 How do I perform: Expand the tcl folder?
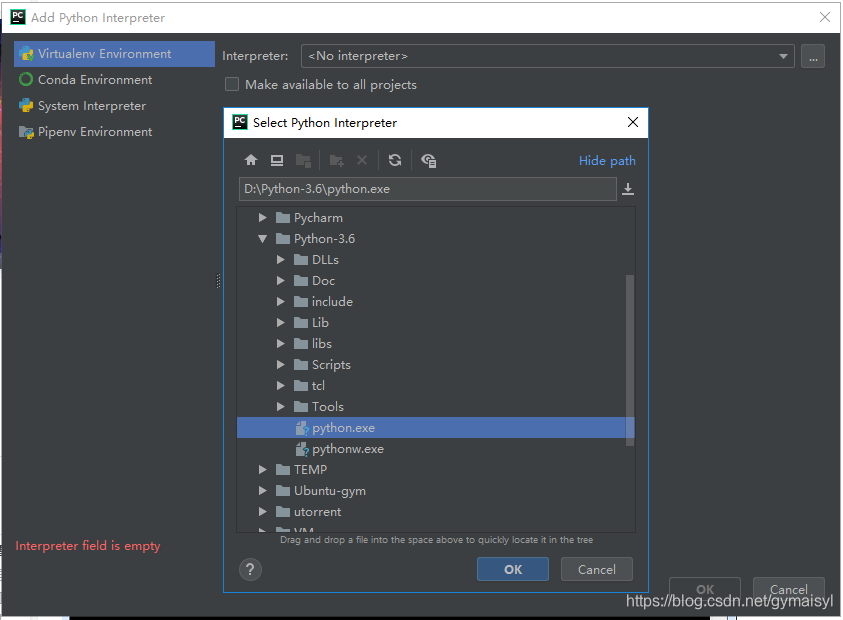[280, 386]
